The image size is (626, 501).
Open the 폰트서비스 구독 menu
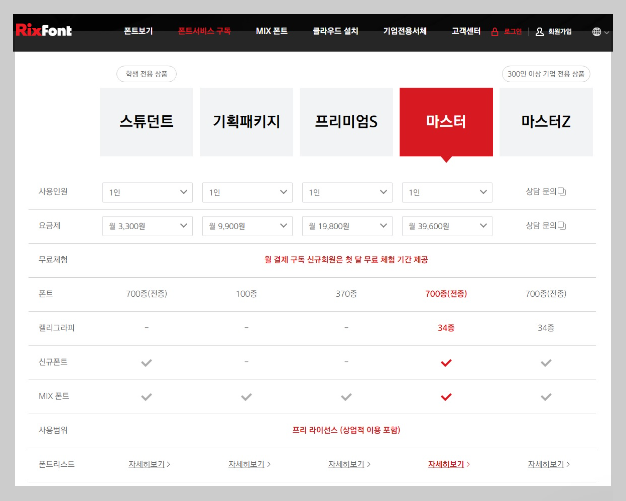[x=204, y=31]
